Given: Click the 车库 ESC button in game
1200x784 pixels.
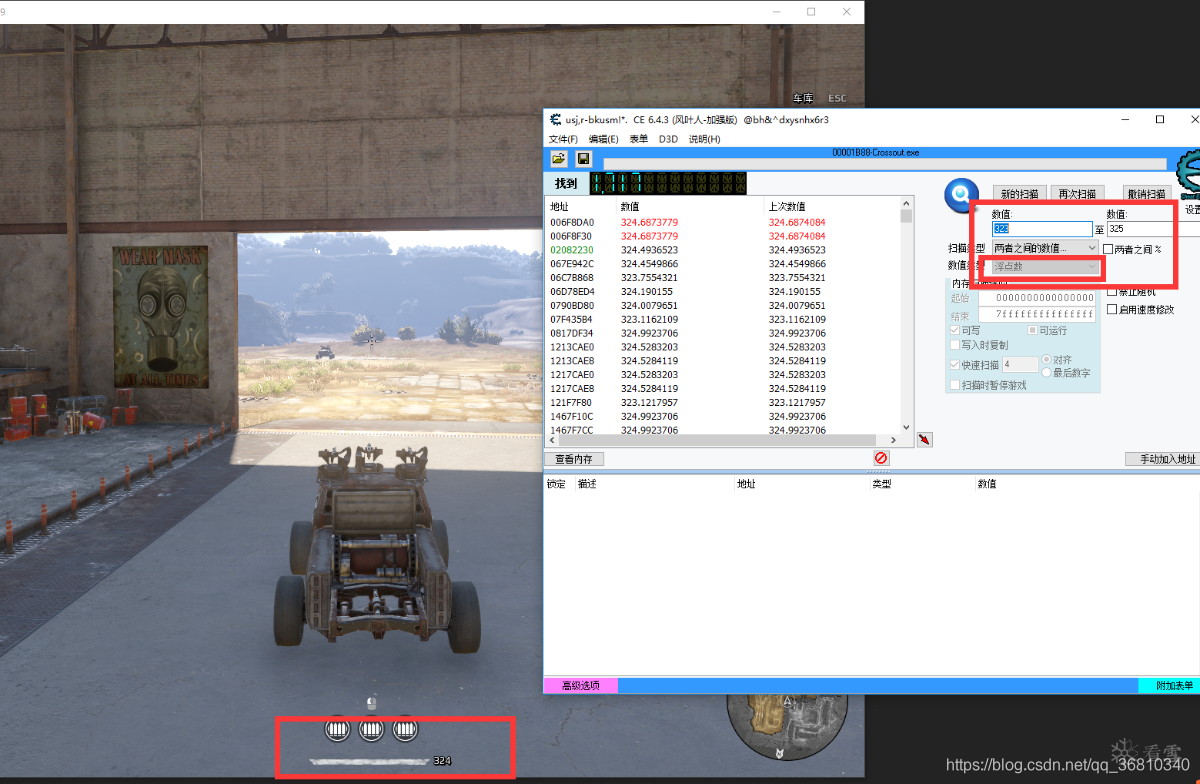Looking at the screenshot, I should tap(819, 98).
